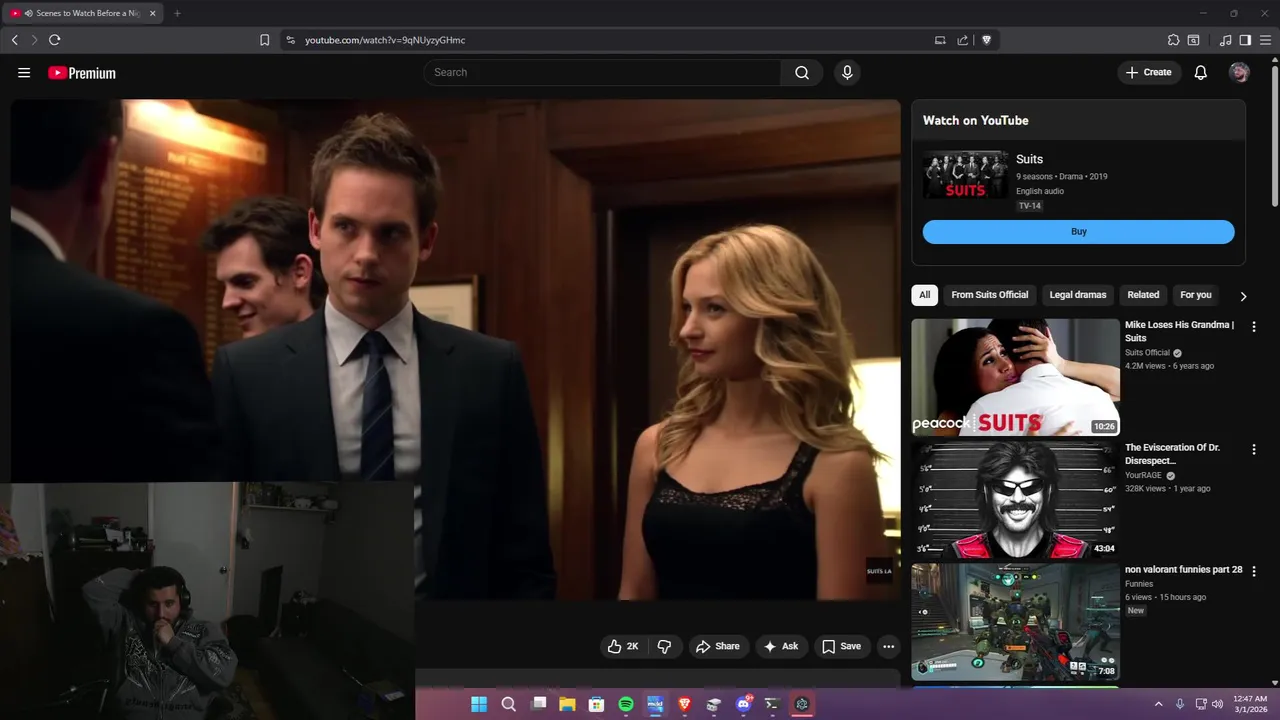Open YouTube notifications bell
Viewport: 1280px width, 720px height.
coord(1201,72)
